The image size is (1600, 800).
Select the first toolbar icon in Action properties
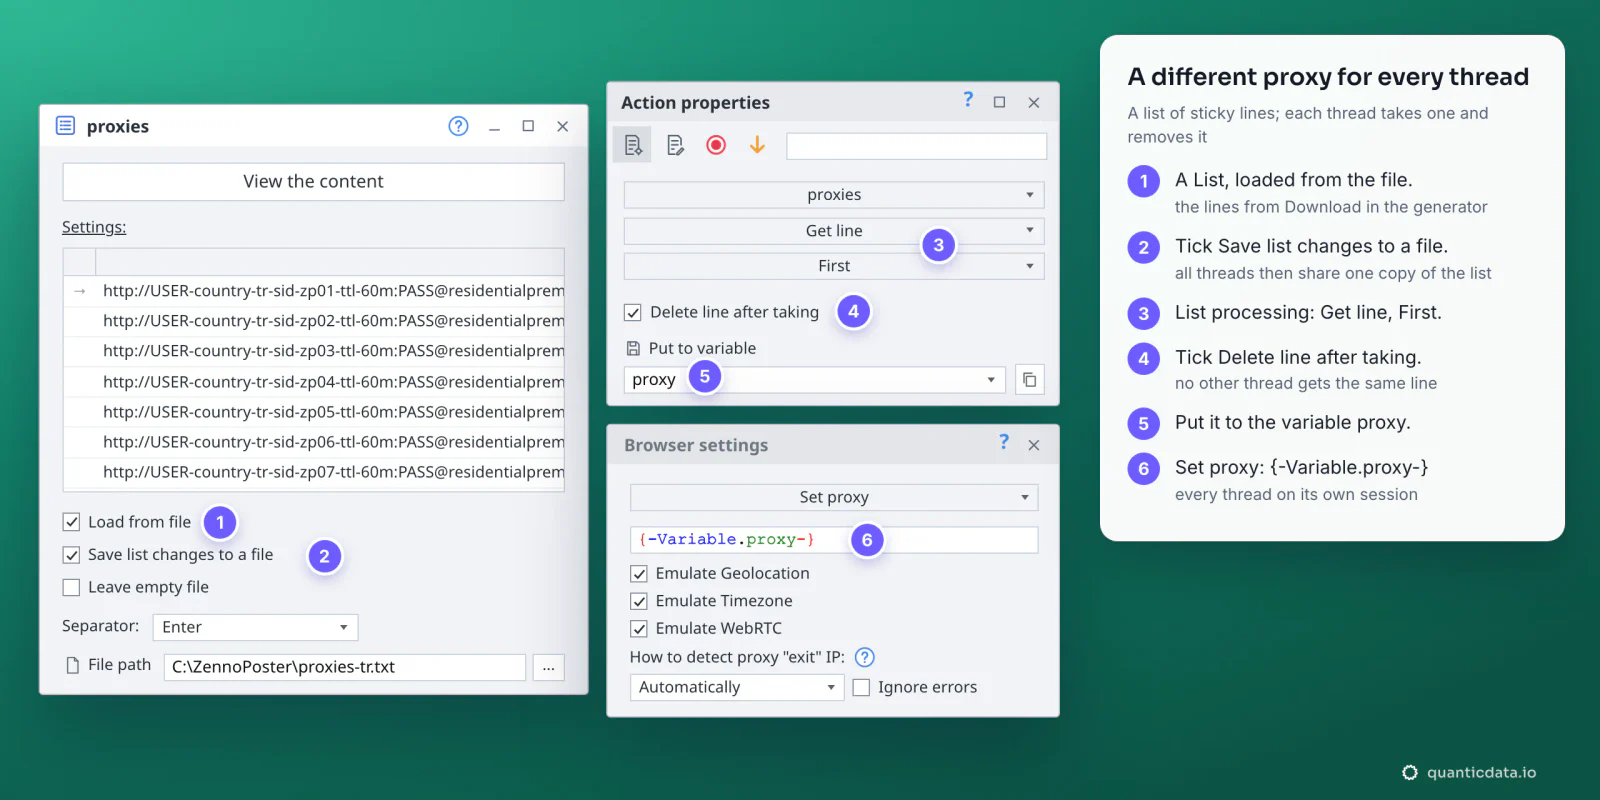(x=633, y=145)
